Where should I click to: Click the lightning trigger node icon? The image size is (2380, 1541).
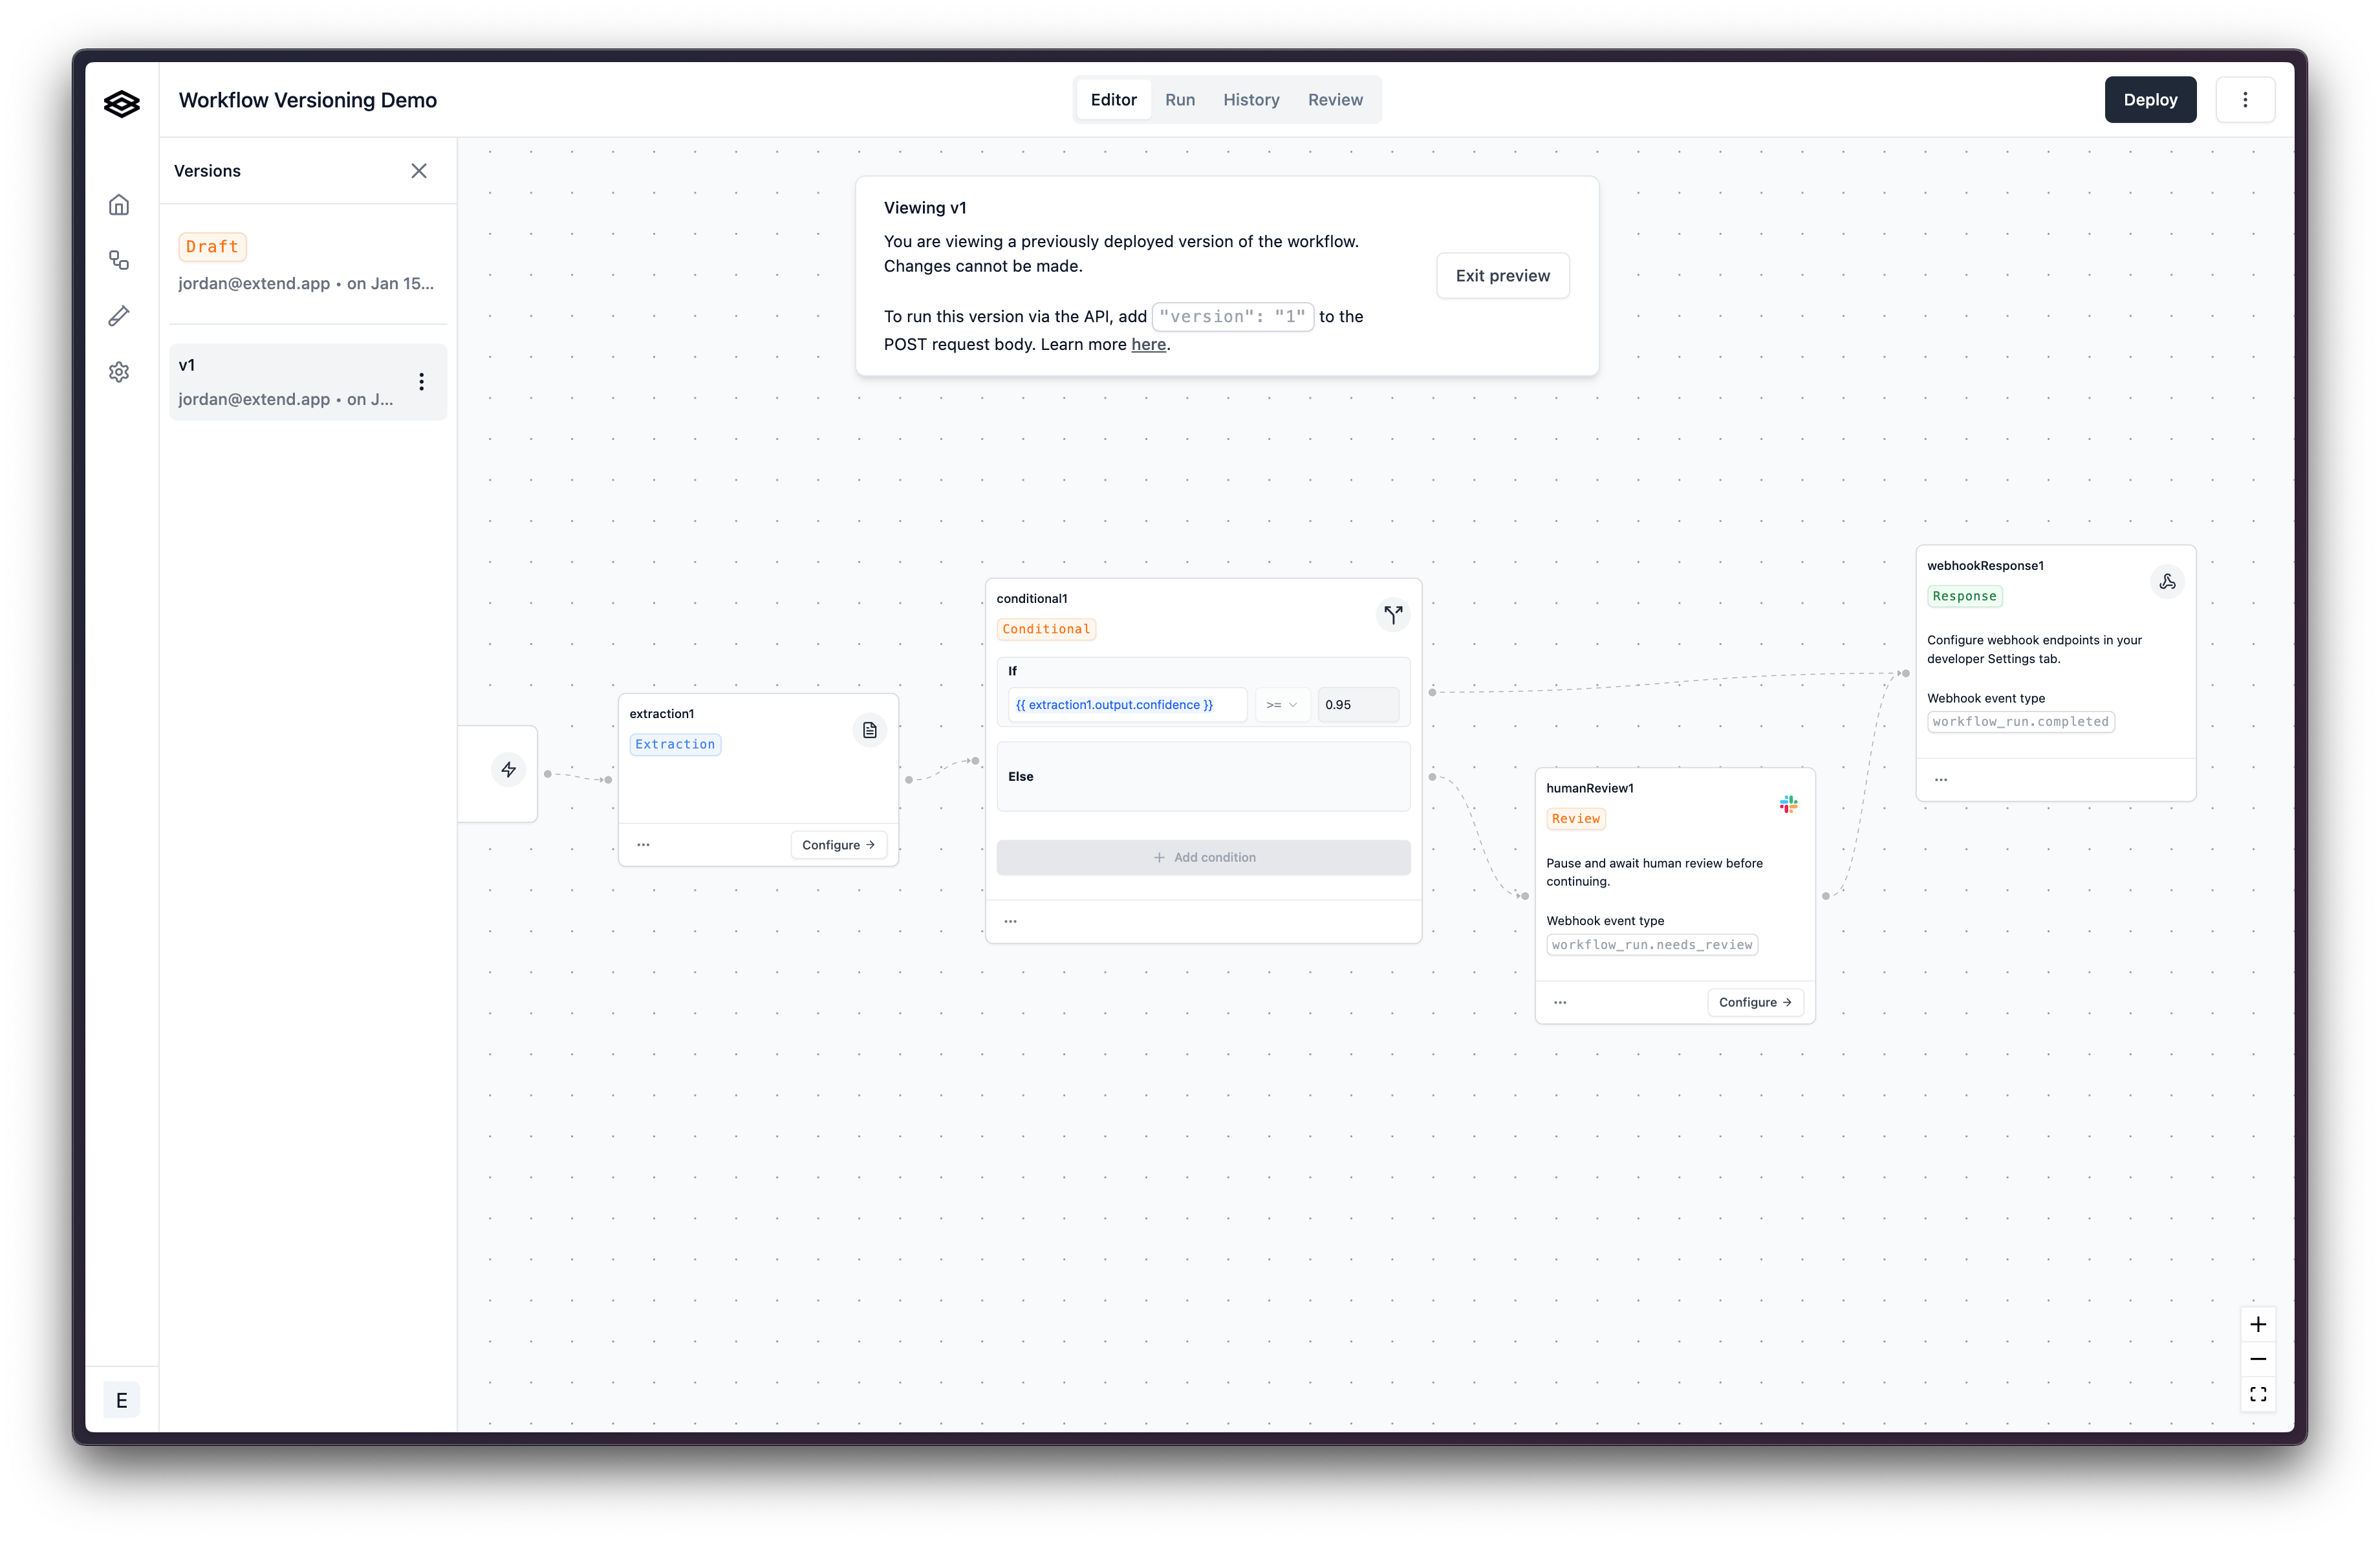(x=509, y=769)
